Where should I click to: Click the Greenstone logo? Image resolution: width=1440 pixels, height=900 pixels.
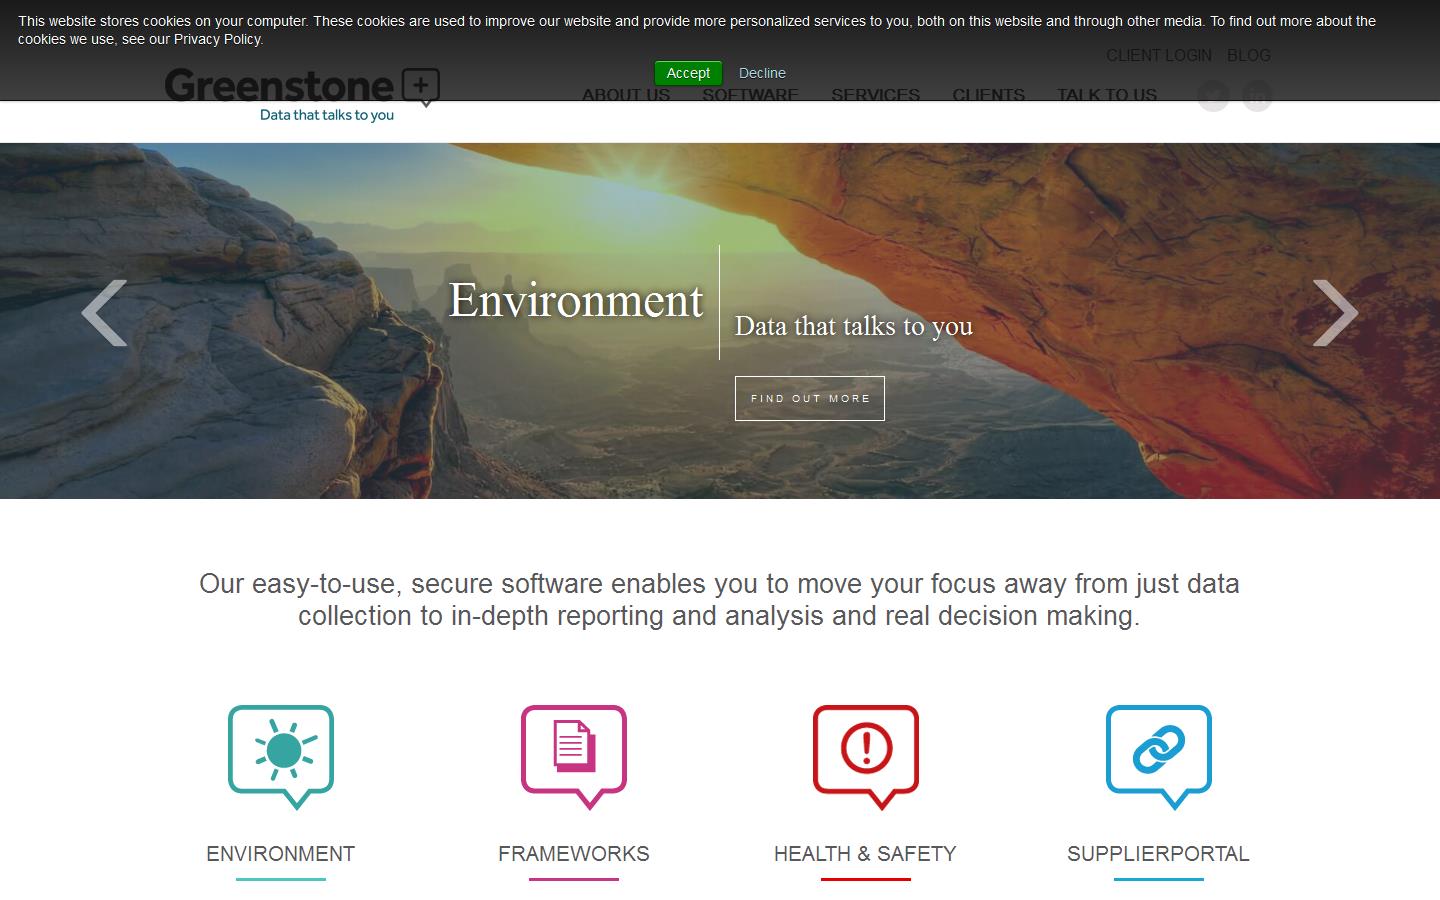tap(302, 94)
